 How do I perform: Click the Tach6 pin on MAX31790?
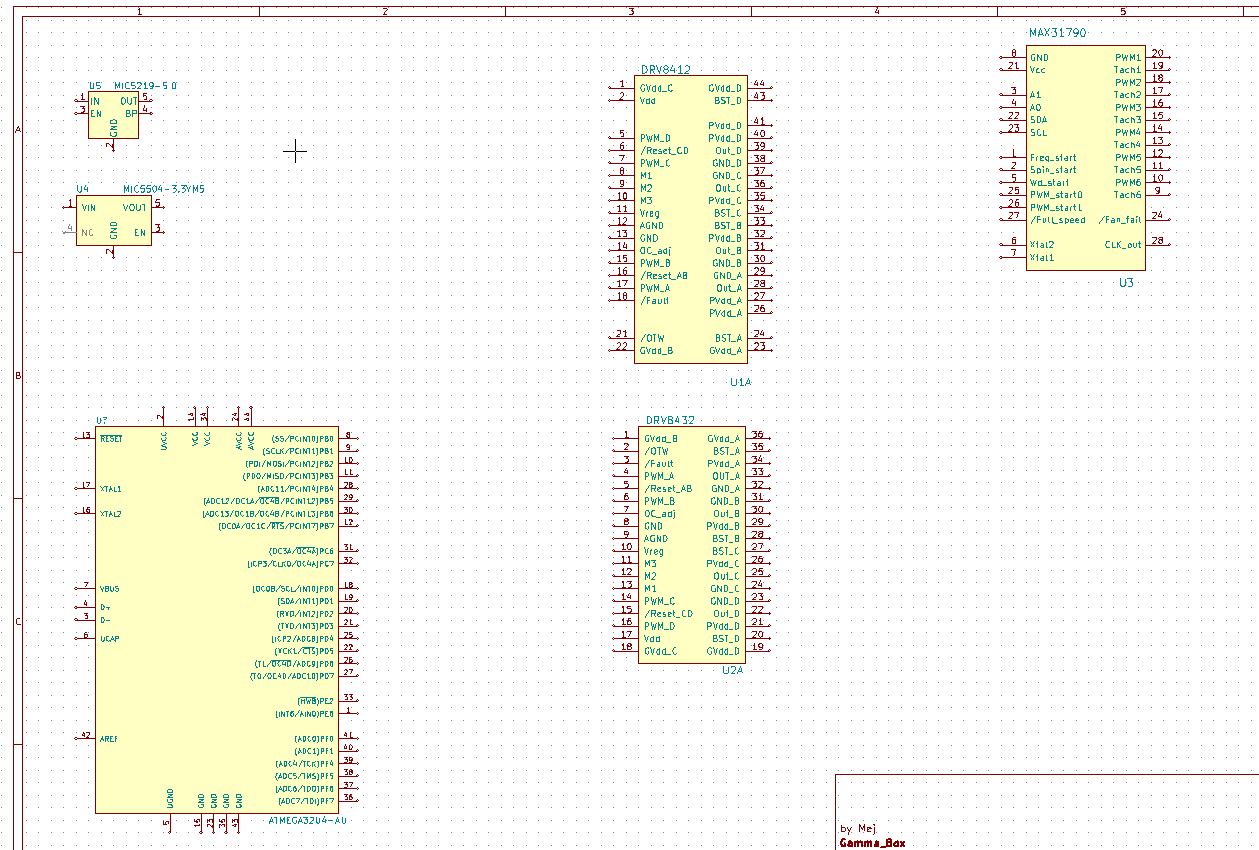tap(1128, 195)
